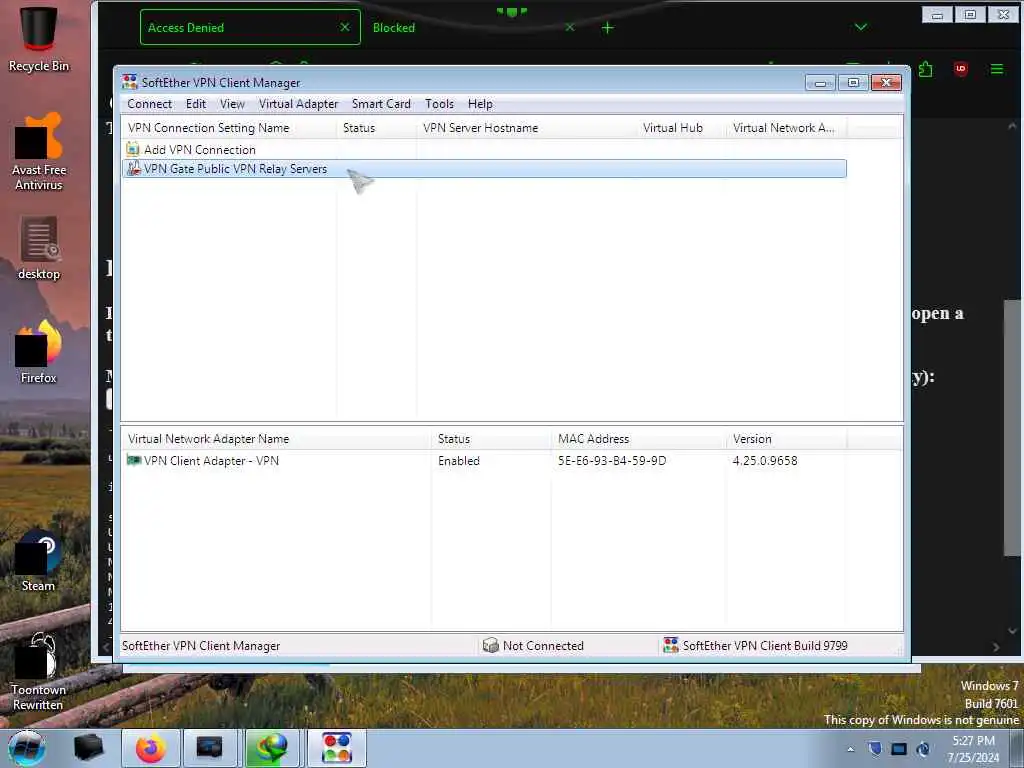Open the browser hamburger menu
Viewport: 1024px width, 768px height.
coord(997,69)
